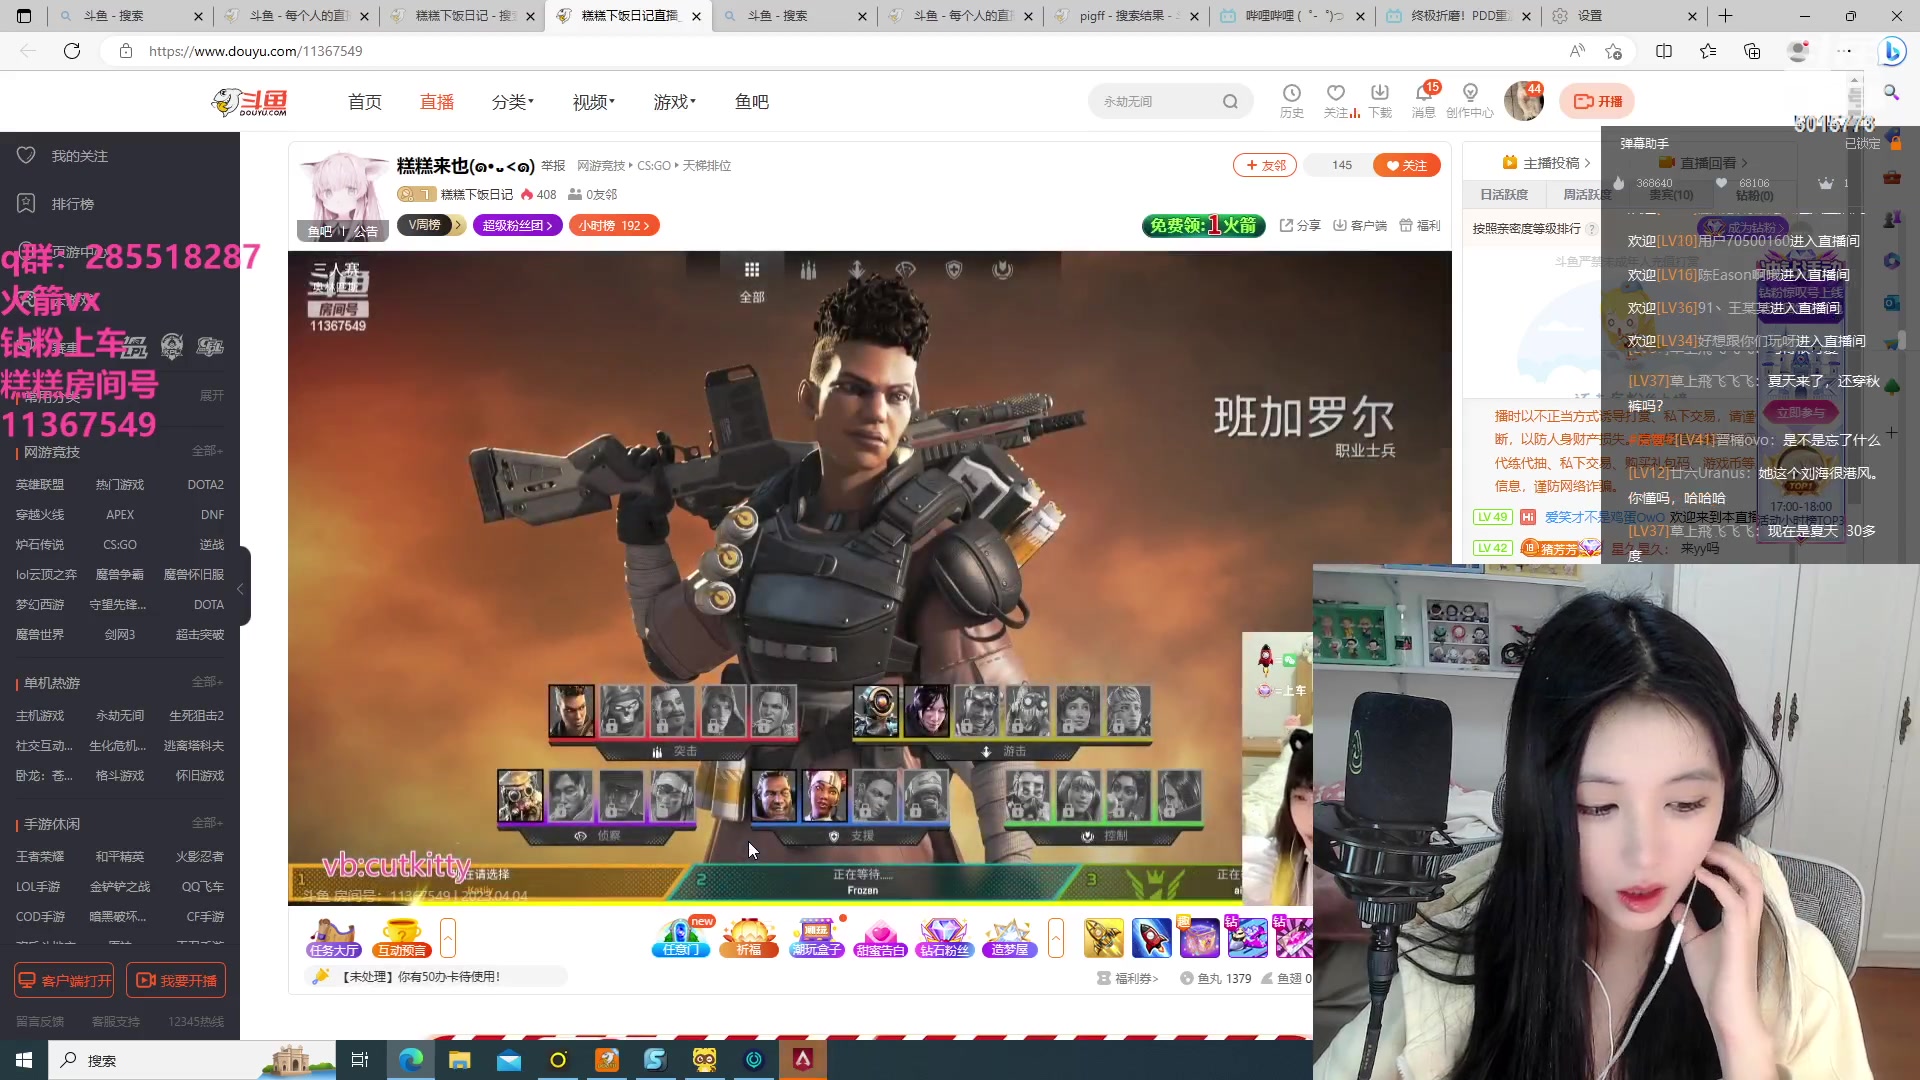Screen dimensions: 1920x1080
Task: Go to 首页 in top navigation
Action: coord(365,102)
